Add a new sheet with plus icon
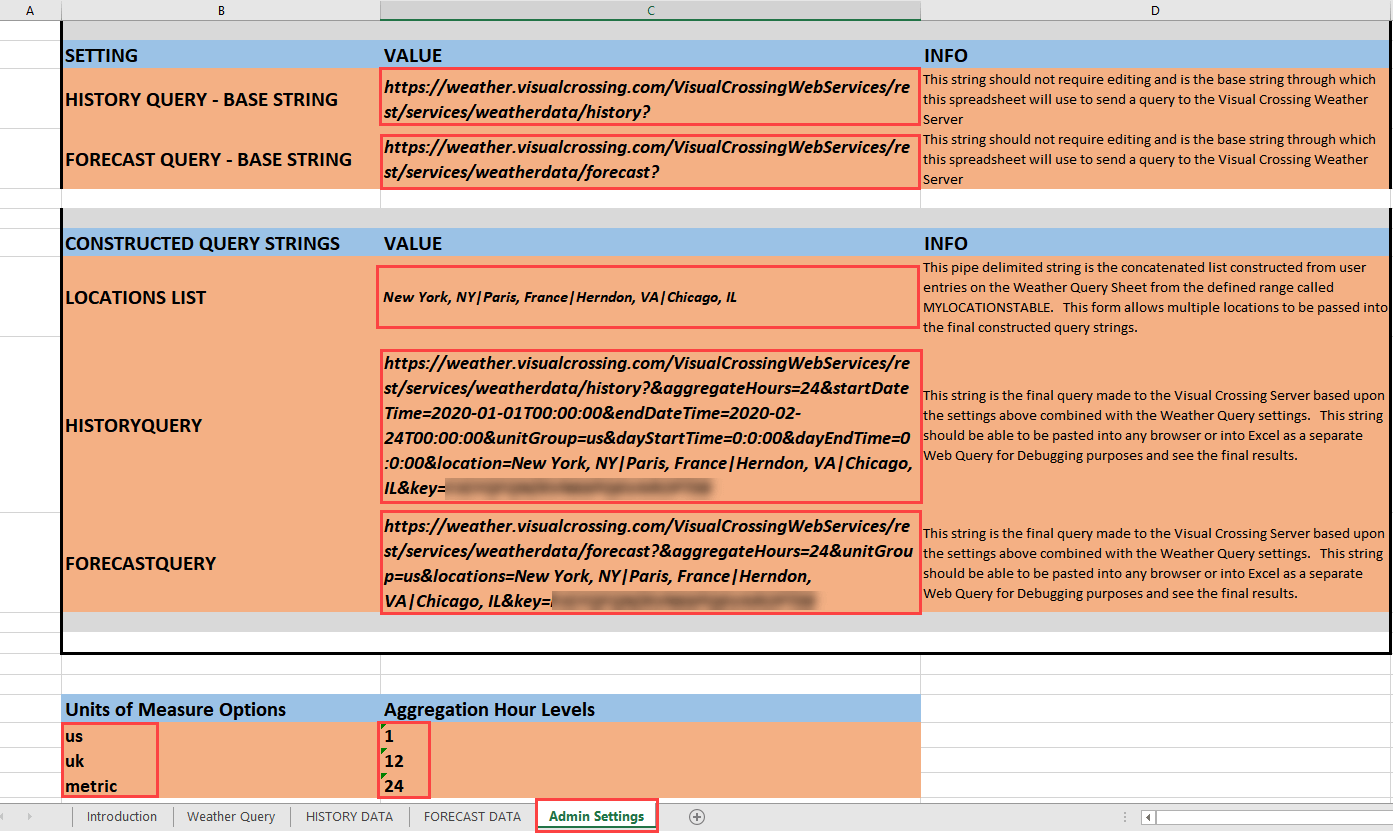Screen dimensions: 1393x833 point(697,817)
